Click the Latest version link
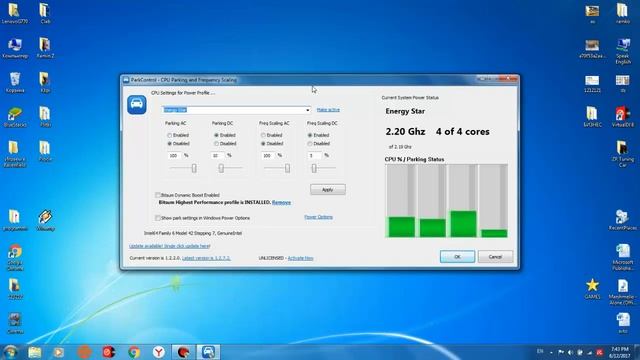 [x=206, y=258]
